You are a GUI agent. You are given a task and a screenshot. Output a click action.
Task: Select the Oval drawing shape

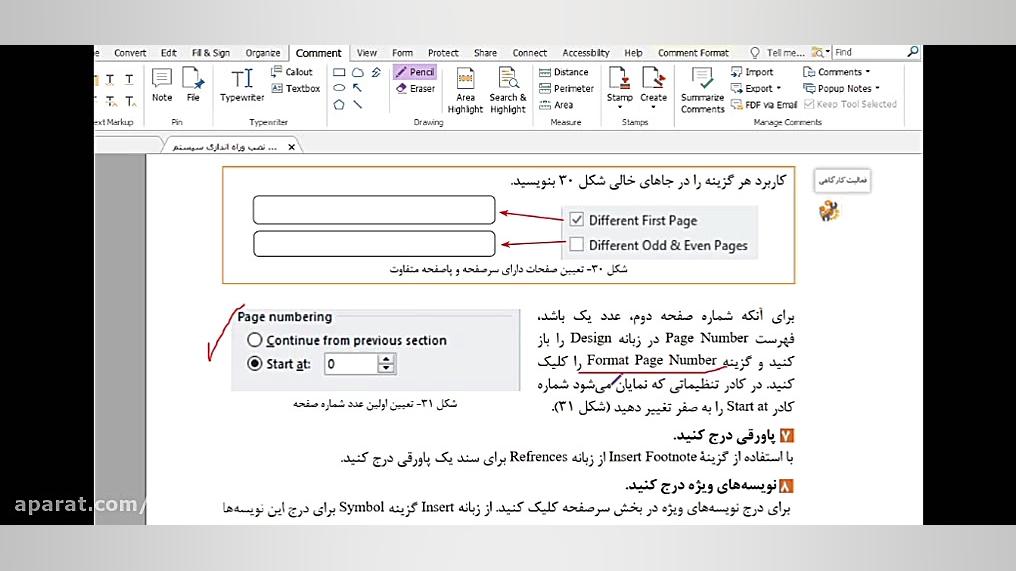(x=339, y=88)
